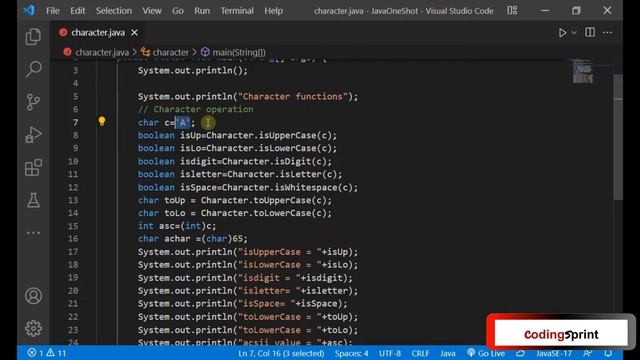Open the Testing flask view
The height and width of the screenshot is (360, 640).
point(33,200)
